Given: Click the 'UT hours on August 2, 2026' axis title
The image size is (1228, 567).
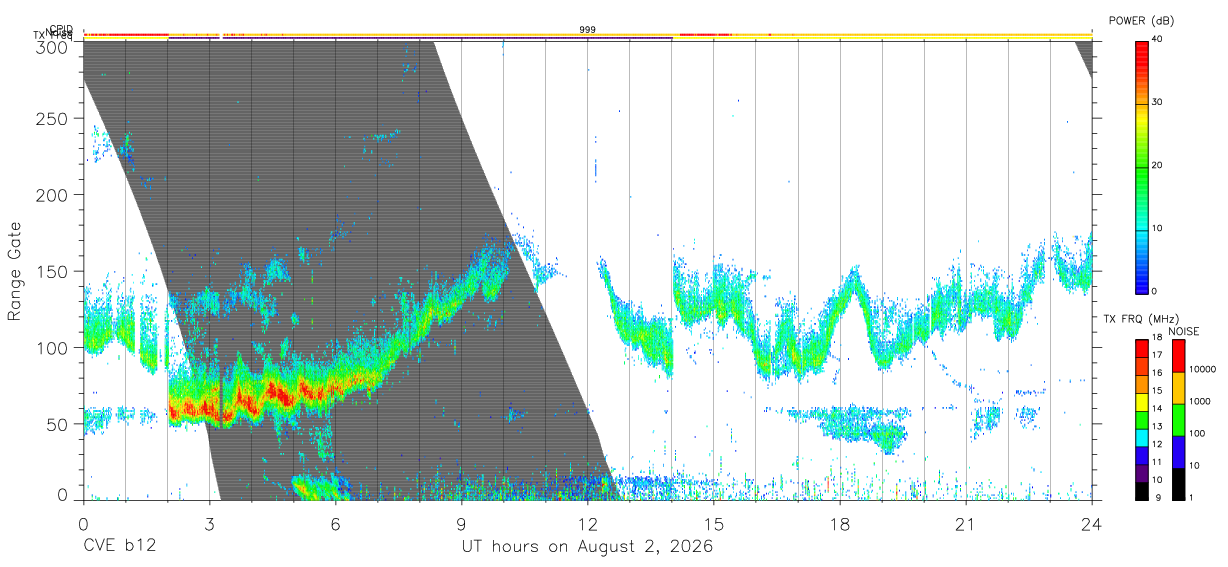Looking at the screenshot, I should pos(587,547).
